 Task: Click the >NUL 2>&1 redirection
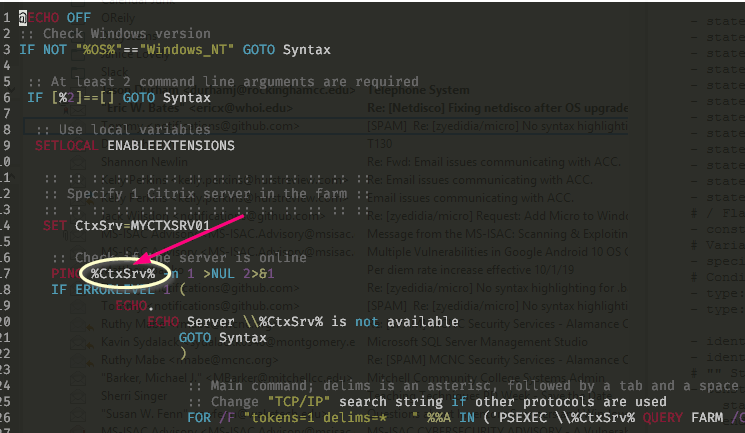239,274
